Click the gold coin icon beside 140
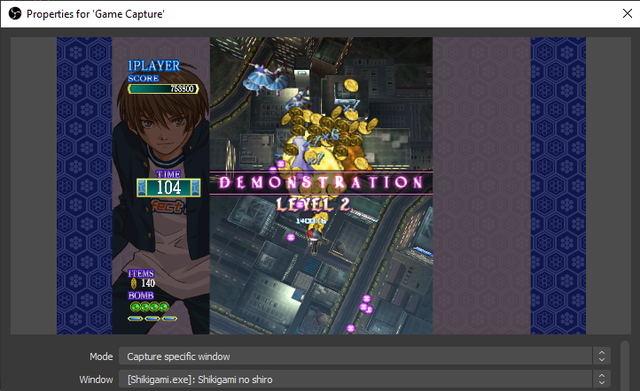Image resolution: width=640 pixels, height=391 pixels. (133, 283)
